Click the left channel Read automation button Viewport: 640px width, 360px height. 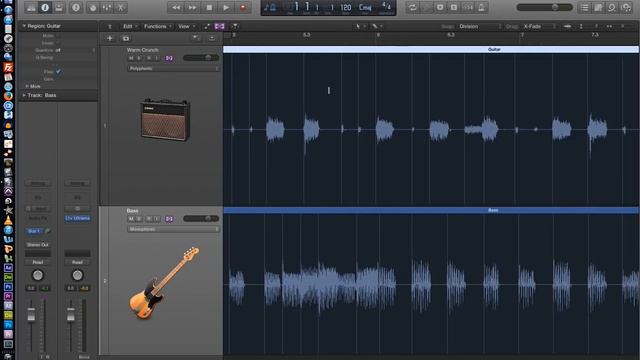click(38, 262)
